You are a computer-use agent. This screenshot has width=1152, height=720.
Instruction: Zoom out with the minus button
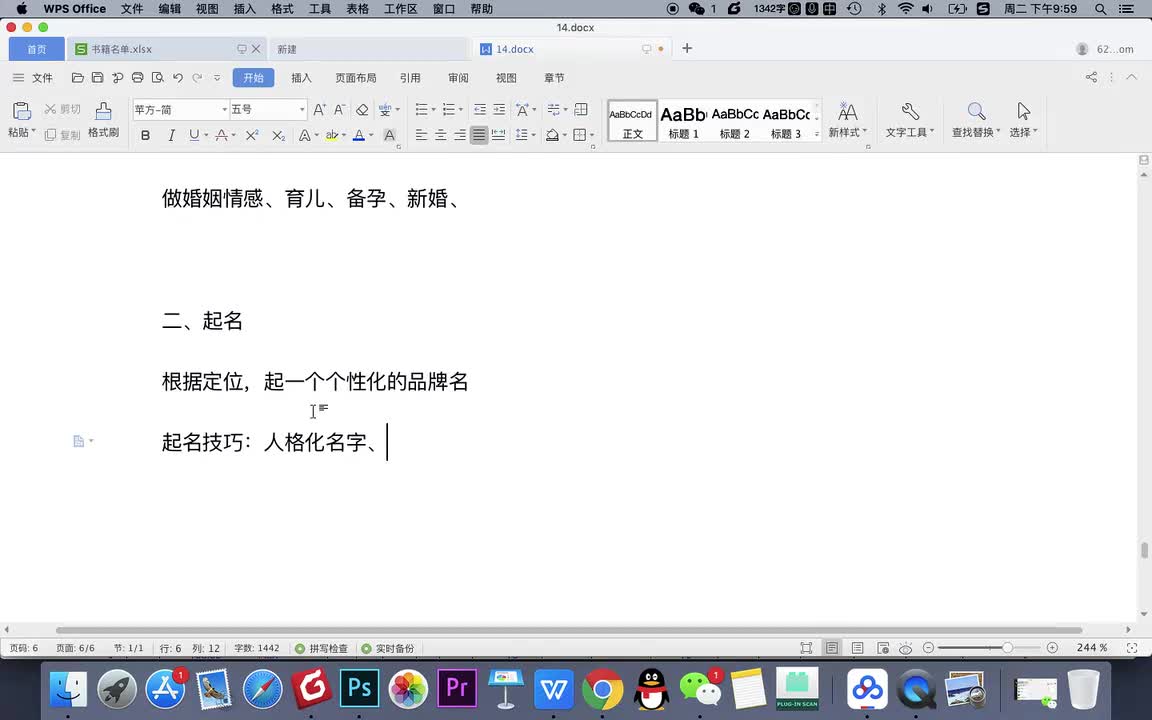[x=929, y=648]
